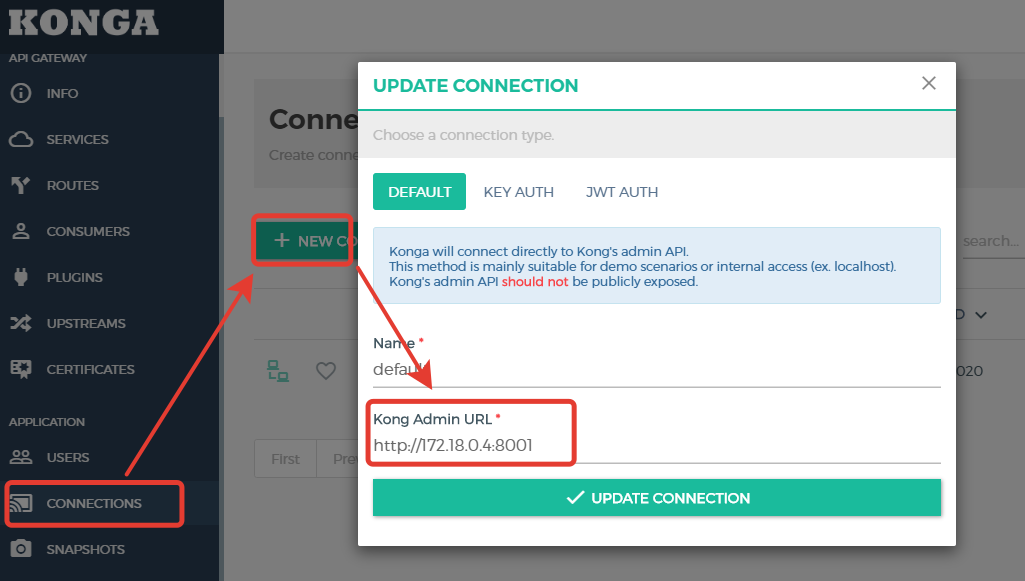Click the Plugins plug icon
The width and height of the screenshot is (1025, 581).
[21, 277]
